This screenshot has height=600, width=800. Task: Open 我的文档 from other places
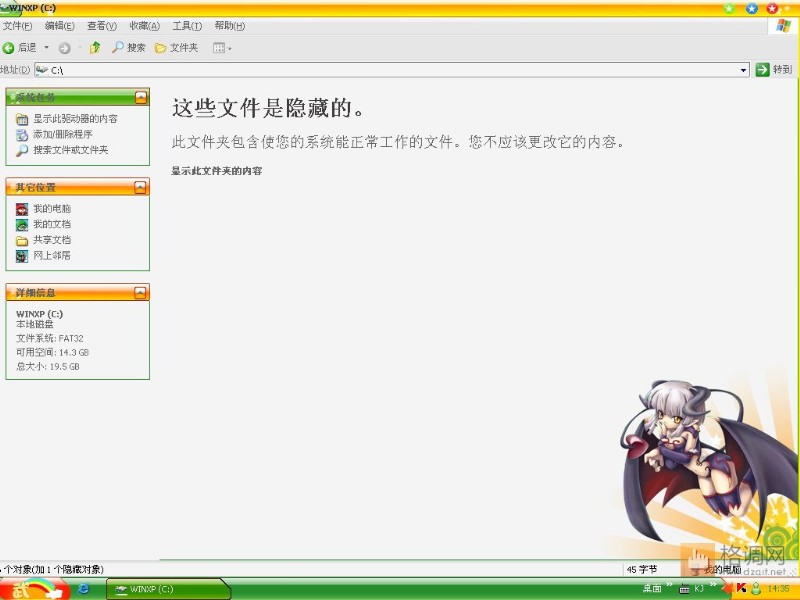(52, 224)
